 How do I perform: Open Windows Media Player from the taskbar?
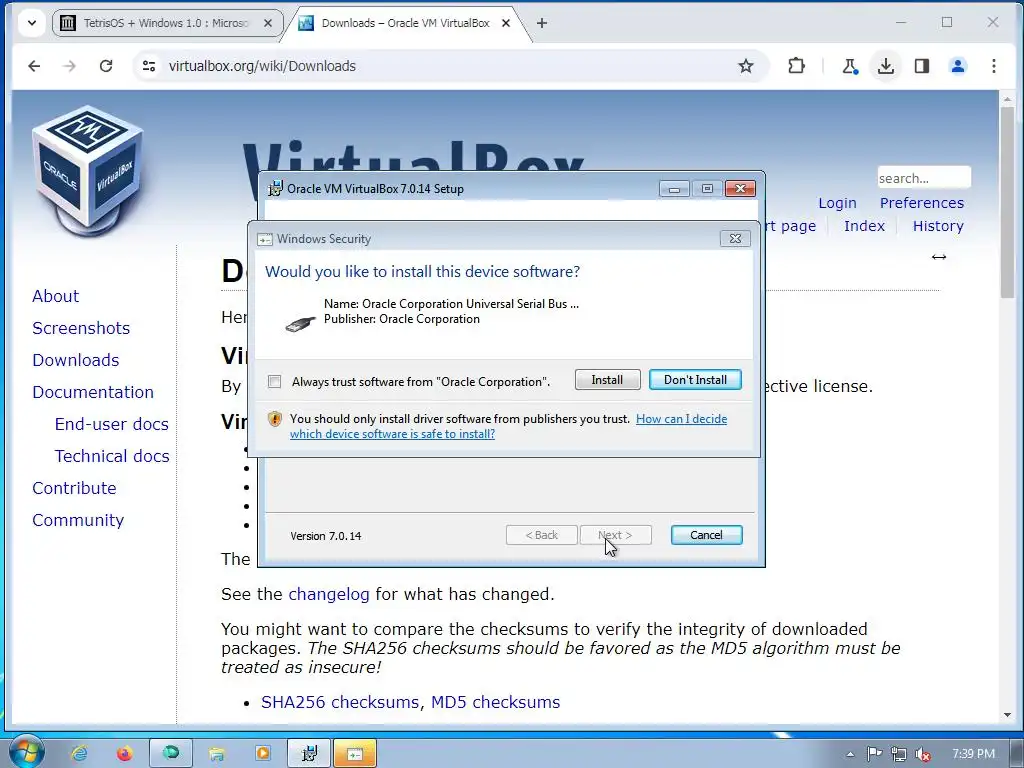263,753
